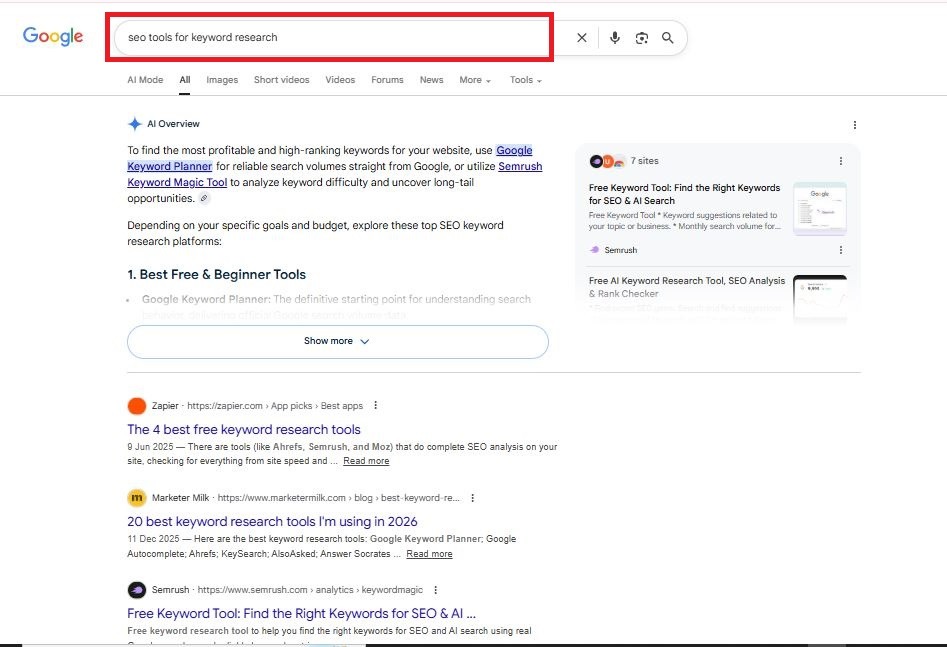Click the 7 sites source favicons
The width and height of the screenshot is (947, 647).
pos(607,161)
